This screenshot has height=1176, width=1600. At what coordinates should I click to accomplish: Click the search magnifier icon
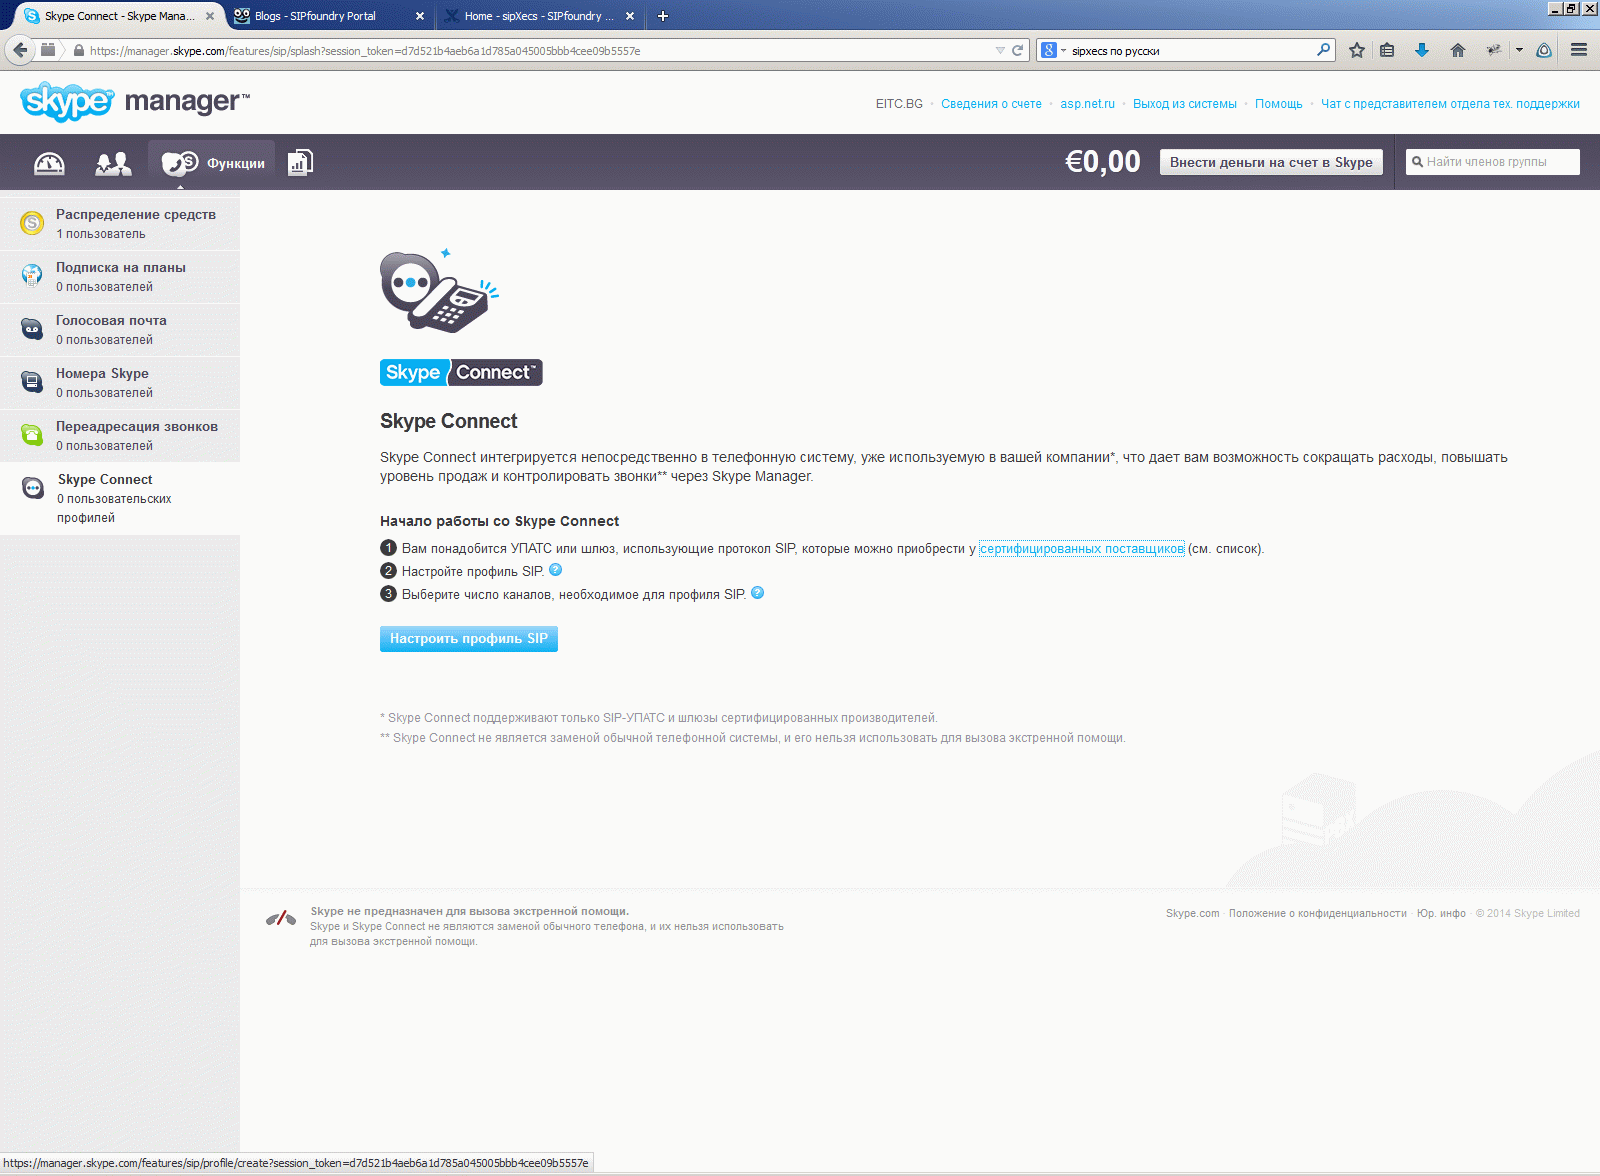coord(1324,50)
